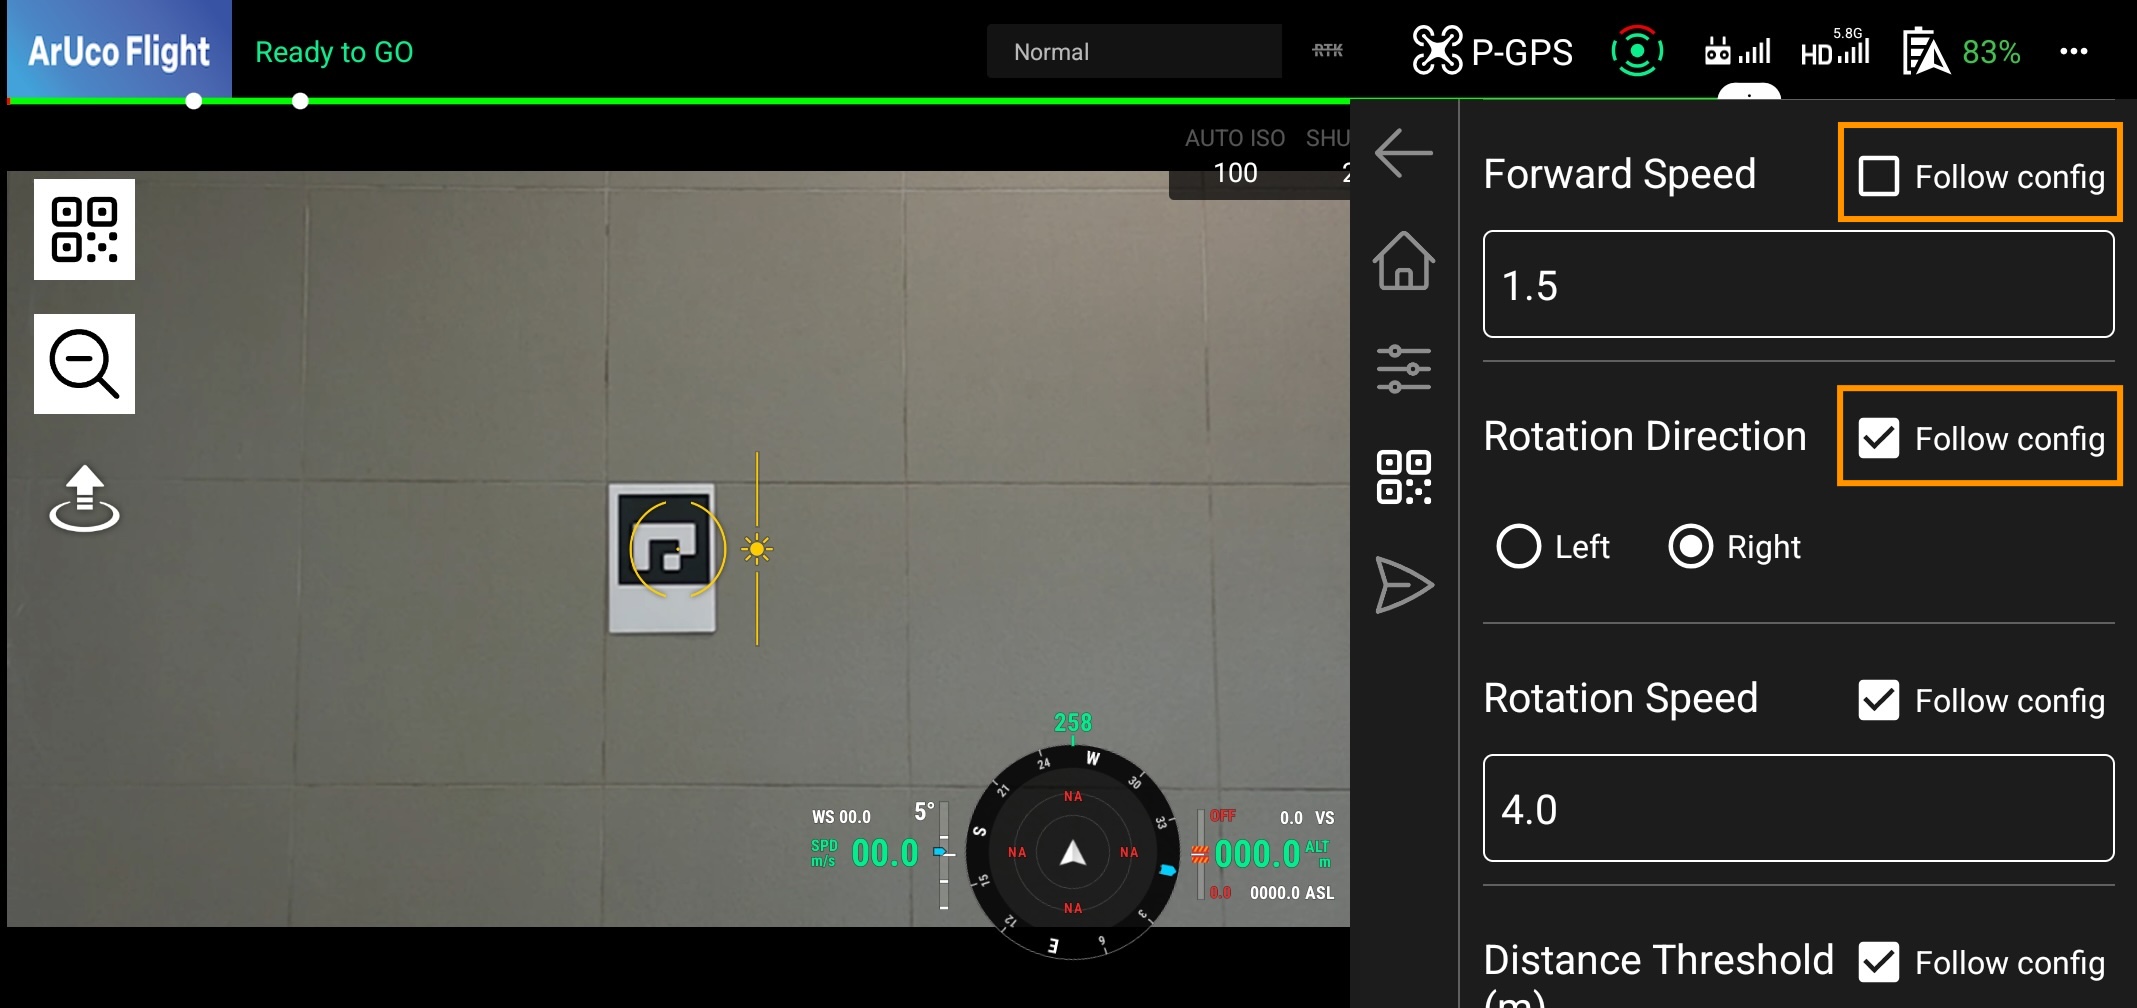Viewport: 2137px width, 1008px height.
Task: Select the ArUco scan icon over the camera view
Action: coord(84,229)
